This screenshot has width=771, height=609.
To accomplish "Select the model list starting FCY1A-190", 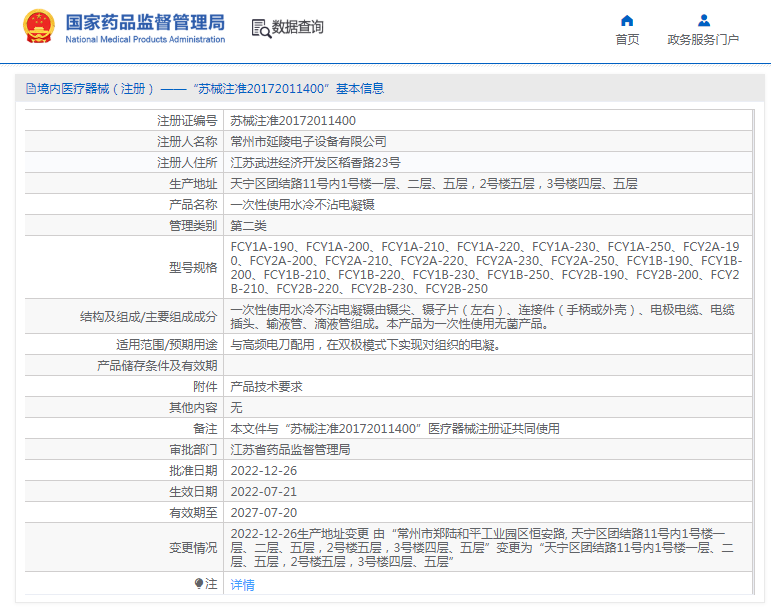I will click(486, 267).
